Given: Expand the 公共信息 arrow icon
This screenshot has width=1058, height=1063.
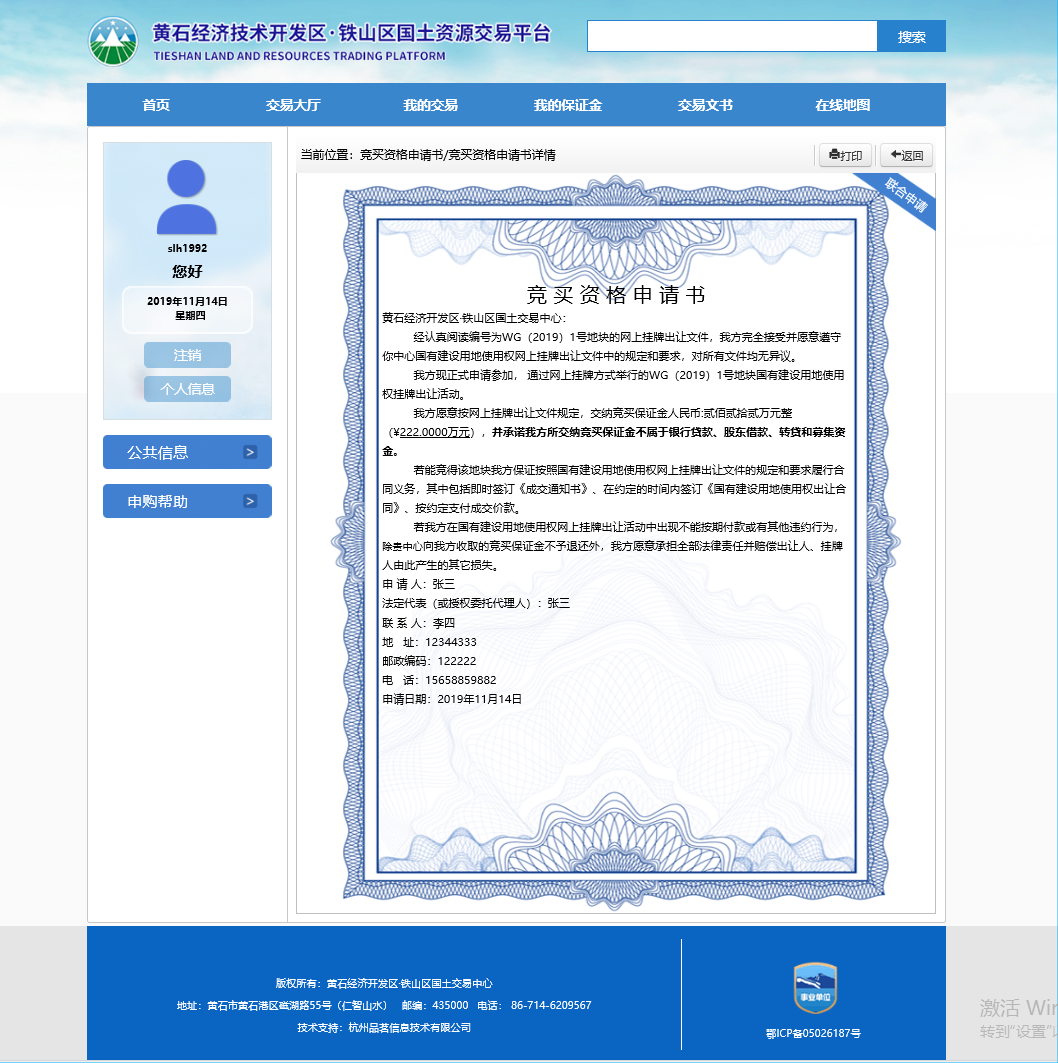Looking at the screenshot, I should click(250, 452).
